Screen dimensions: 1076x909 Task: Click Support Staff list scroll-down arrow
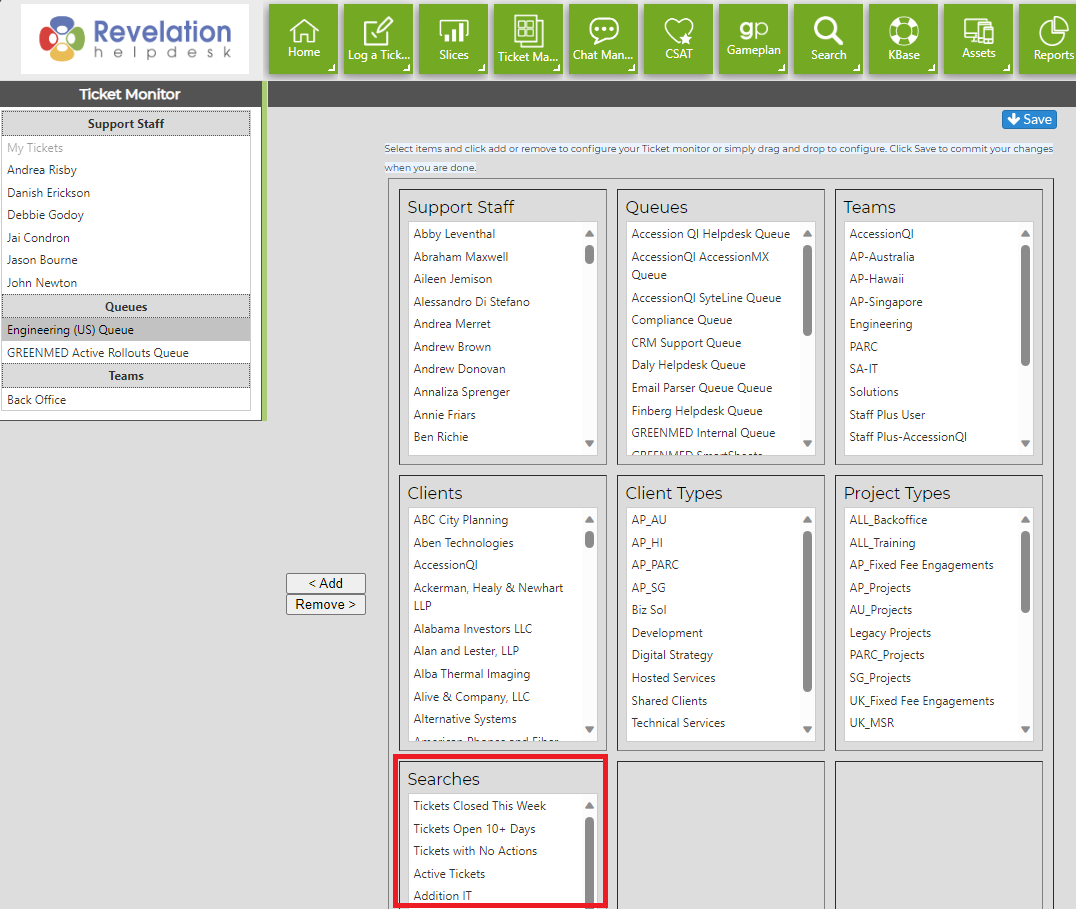point(589,443)
